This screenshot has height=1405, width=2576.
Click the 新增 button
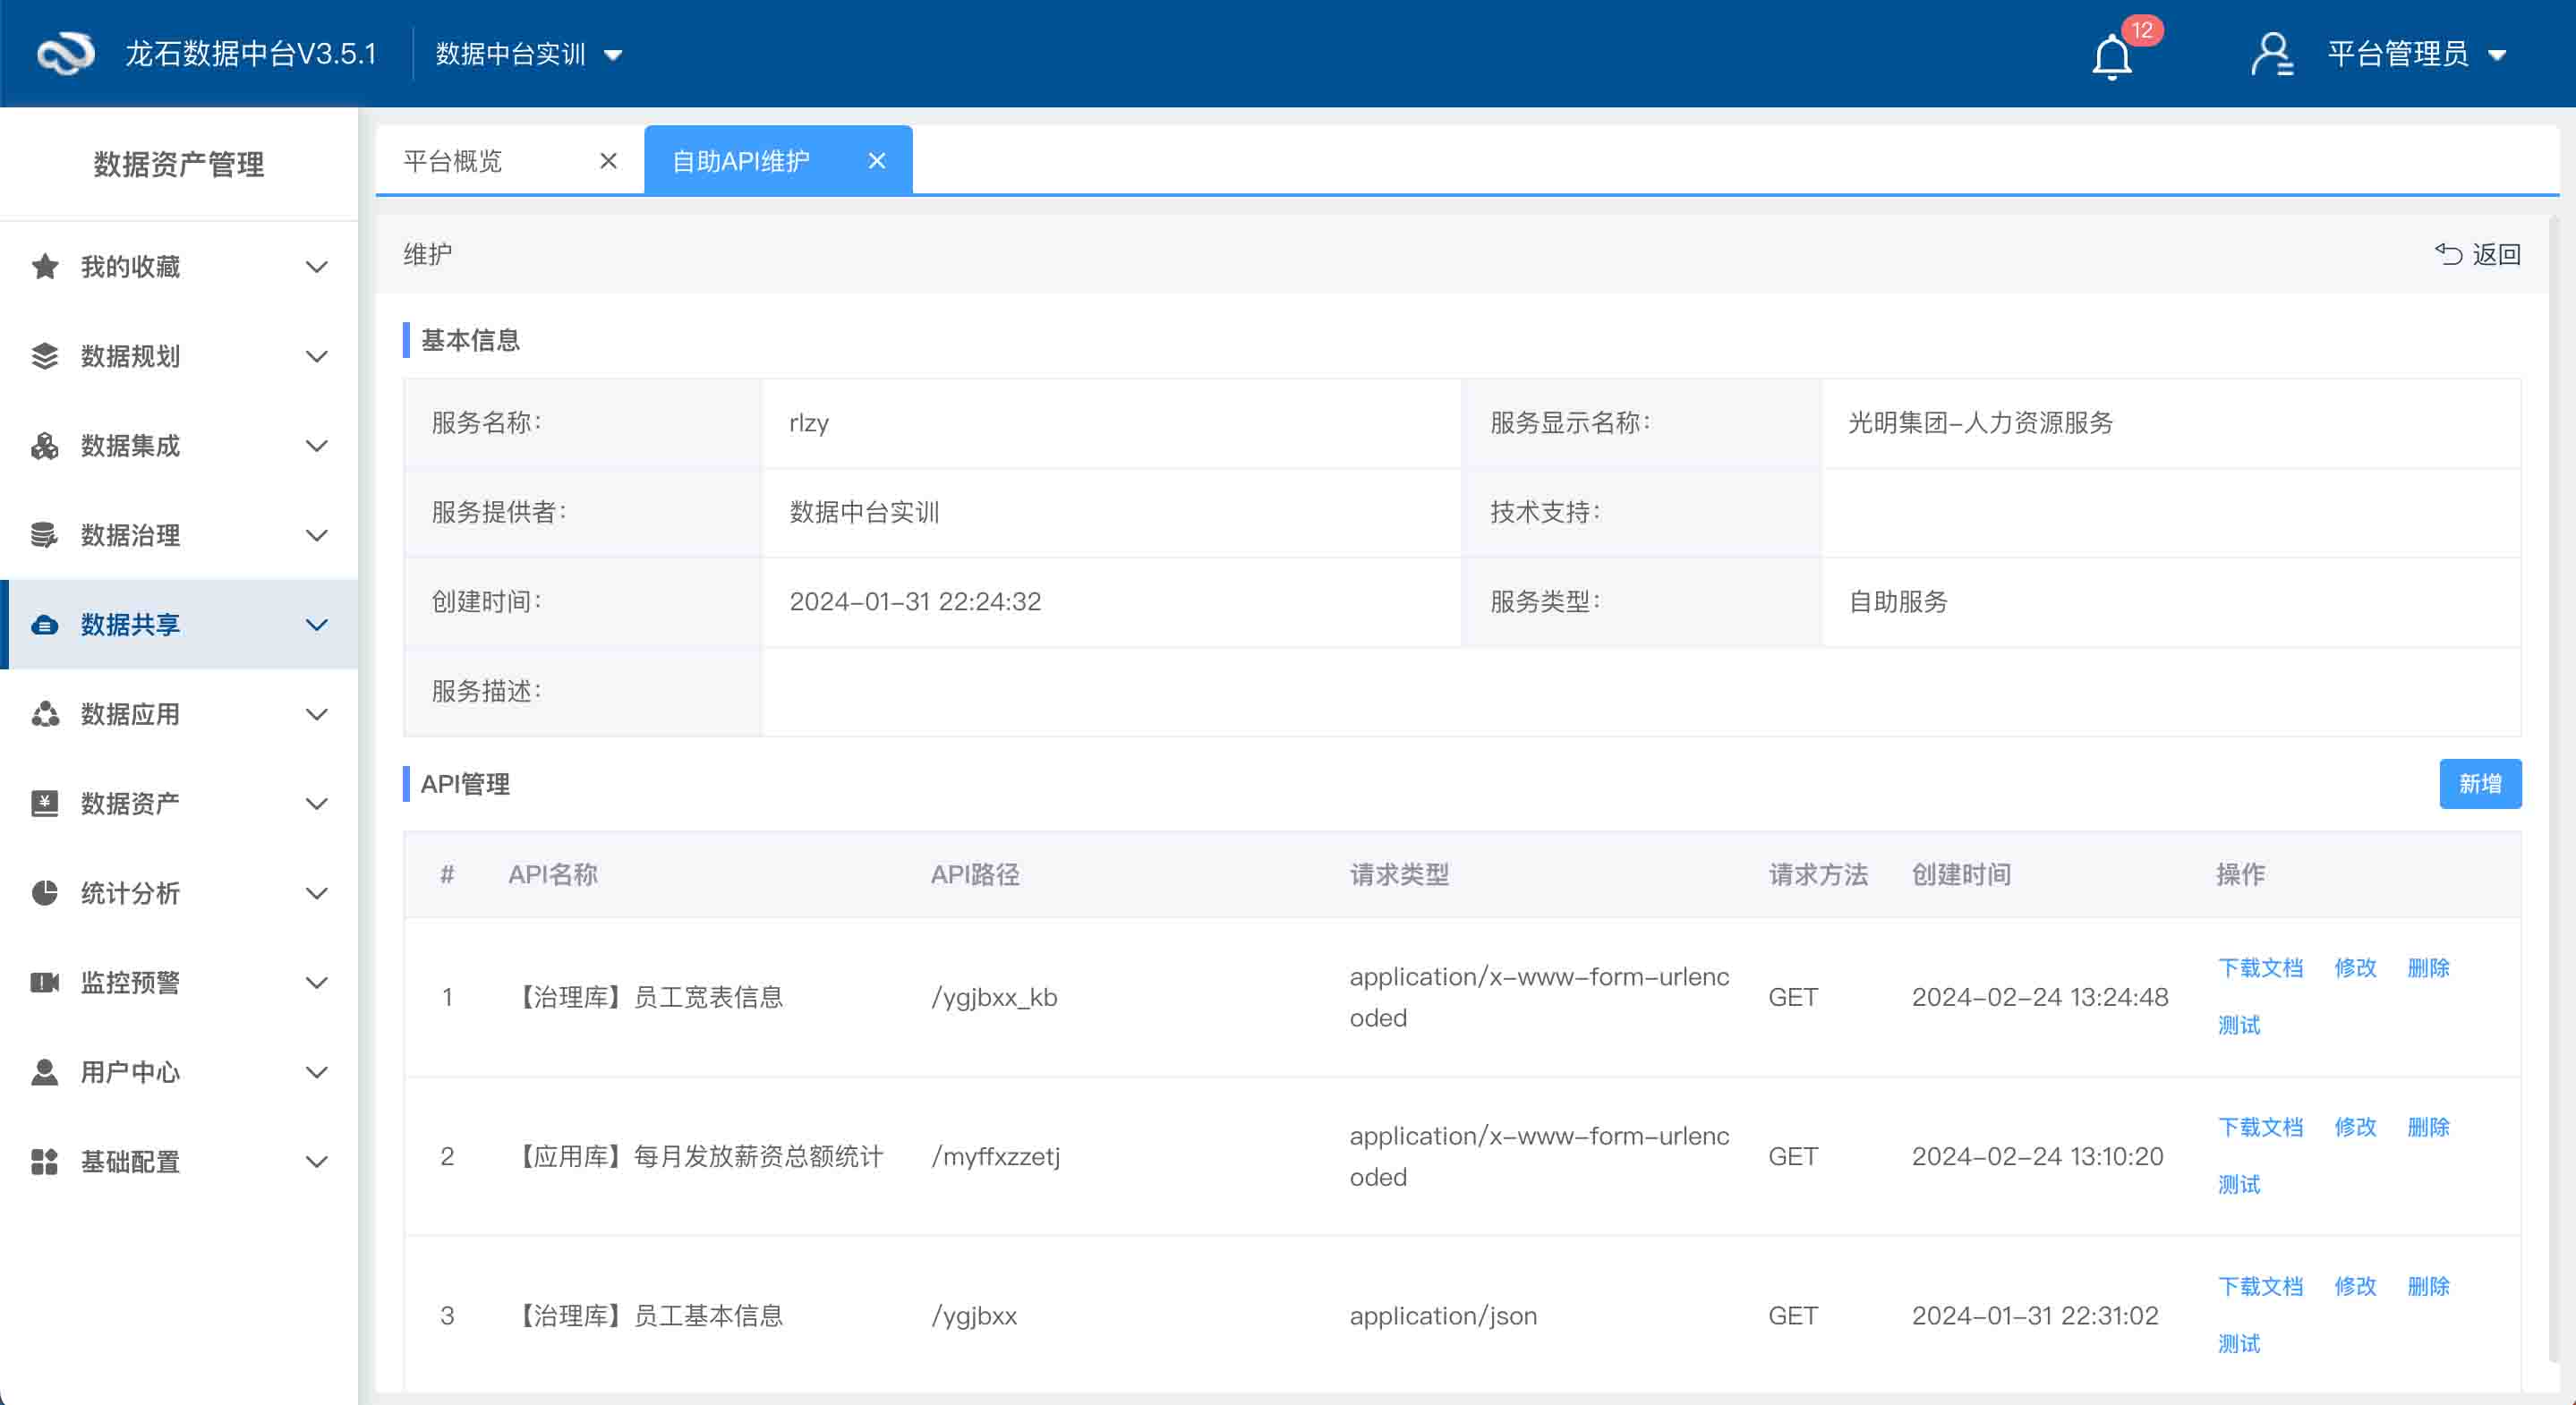pos(2480,784)
